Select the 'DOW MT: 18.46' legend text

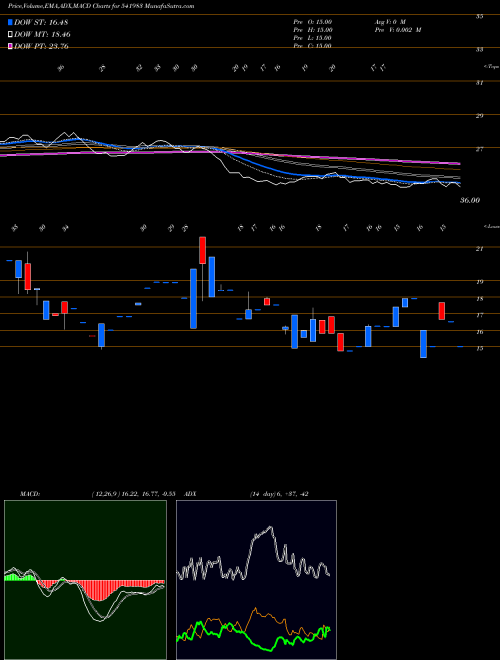click(x=43, y=35)
